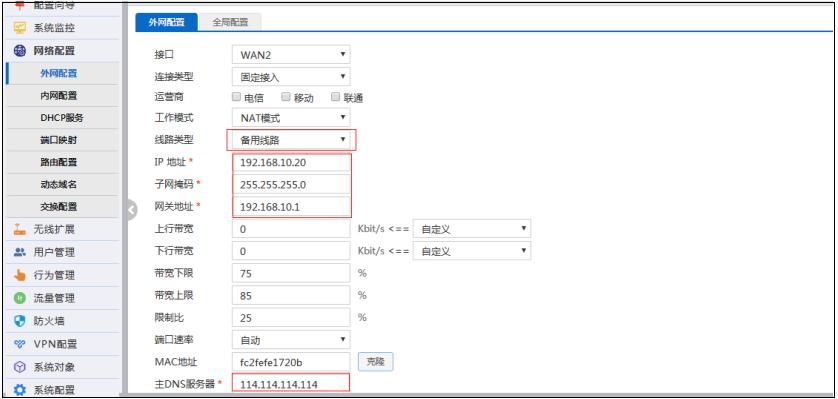
Task: Click the 带宽下限 field showing 75
Action: [x=291, y=273]
